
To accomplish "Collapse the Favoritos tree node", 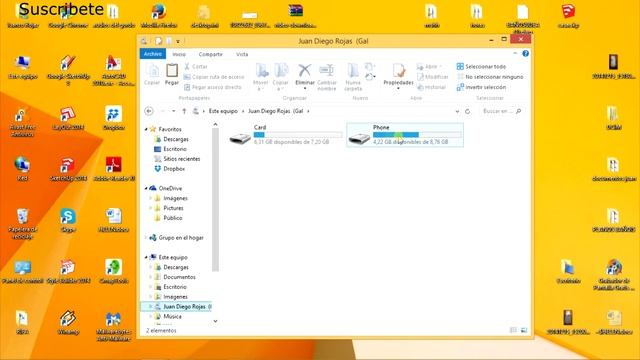I will 146,129.
